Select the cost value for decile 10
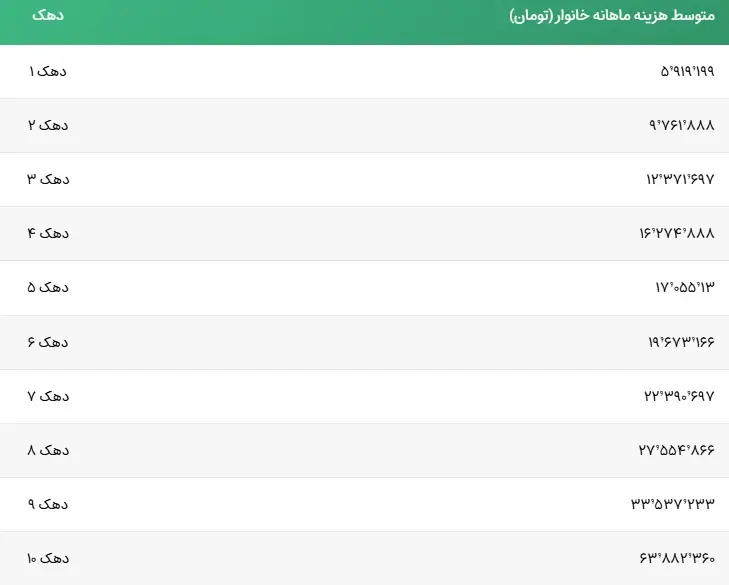The width and height of the screenshot is (729, 585). pyautogui.click(x=677, y=558)
